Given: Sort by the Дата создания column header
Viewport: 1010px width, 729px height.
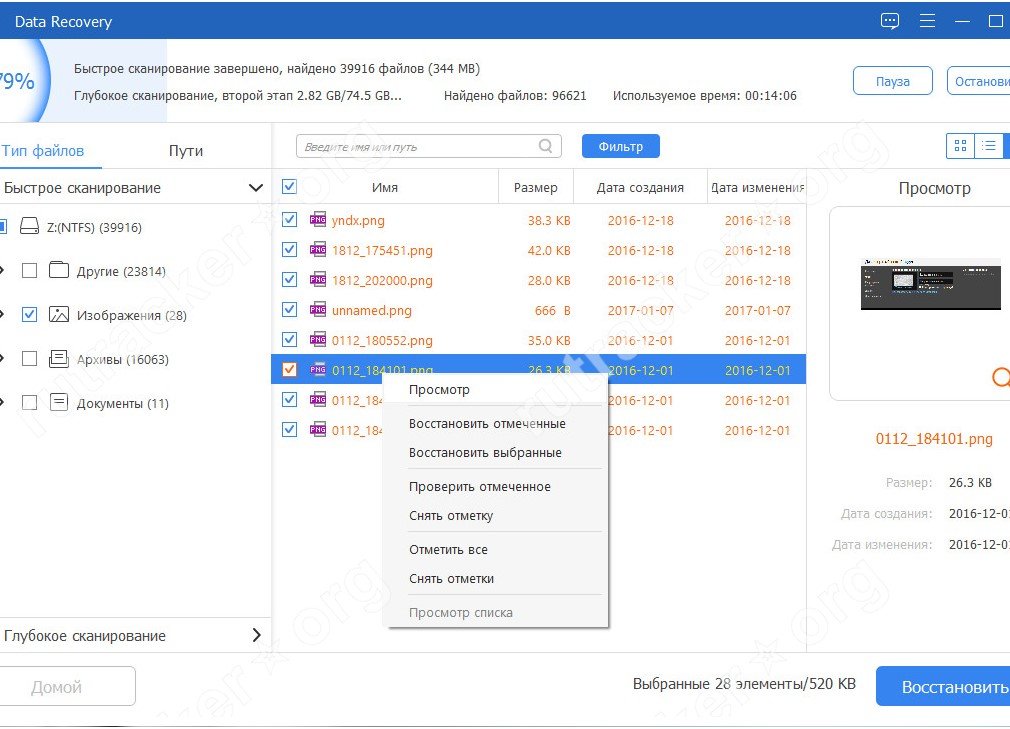Looking at the screenshot, I should click(x=640, y=187).
